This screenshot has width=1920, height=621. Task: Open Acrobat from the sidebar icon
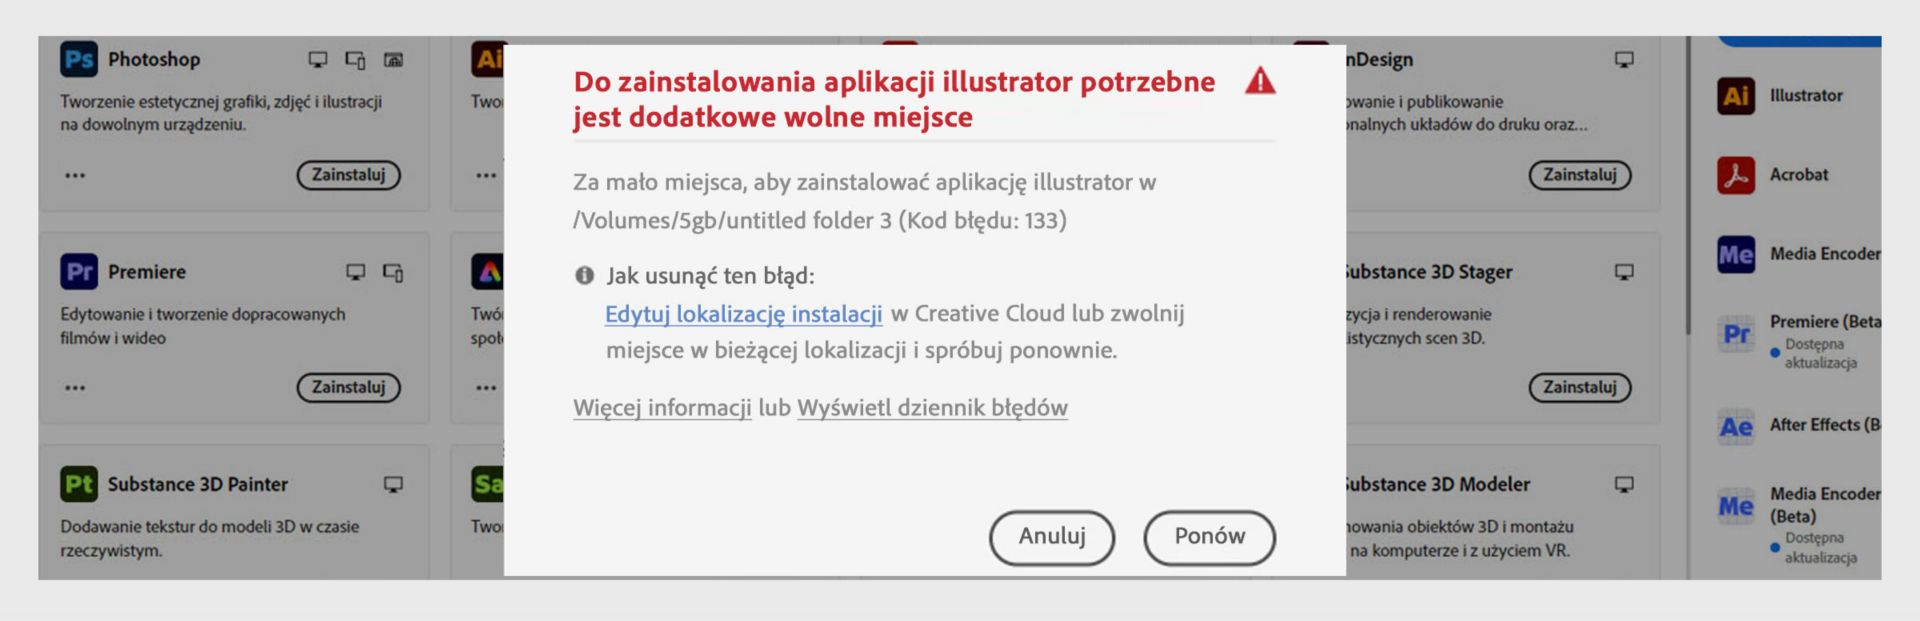(x=1736, y=175)
